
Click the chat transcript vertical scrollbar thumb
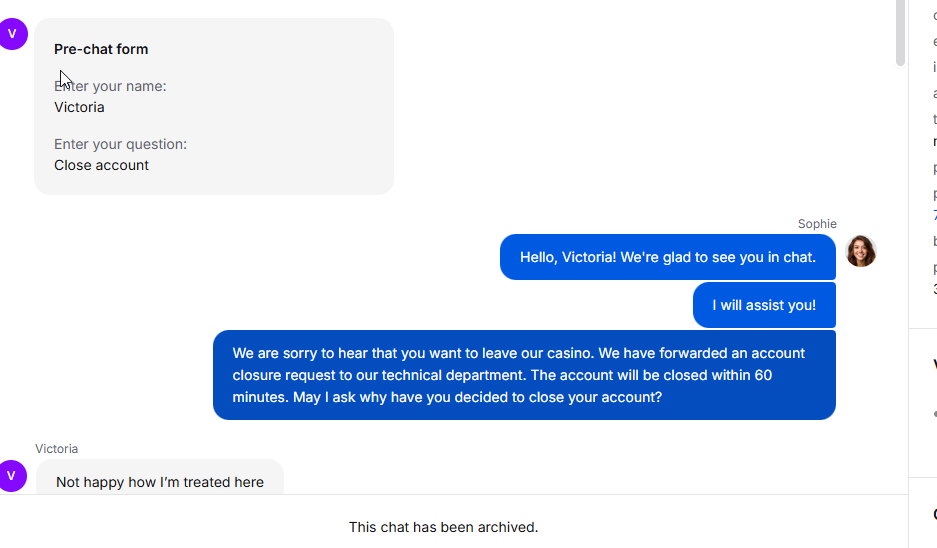pos(900,32)
